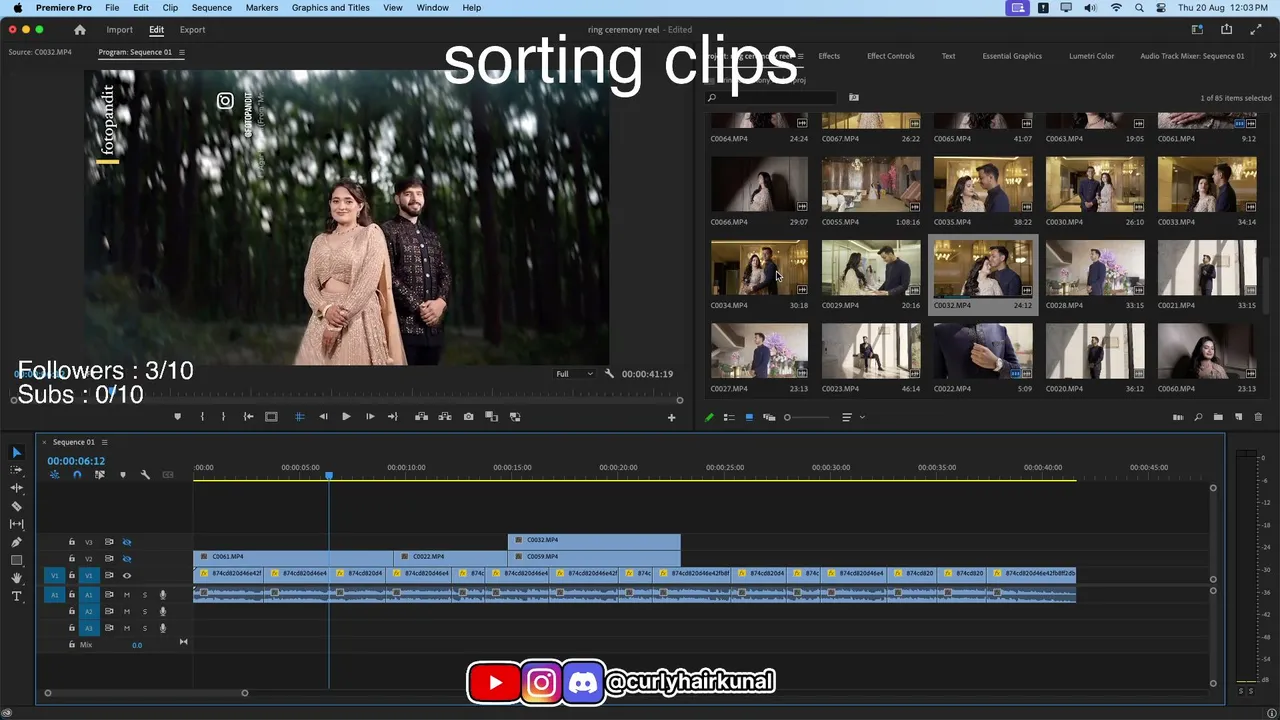Select the Razor tool
The width and height of the screenshot is (1280, 720).
point(16,506)
